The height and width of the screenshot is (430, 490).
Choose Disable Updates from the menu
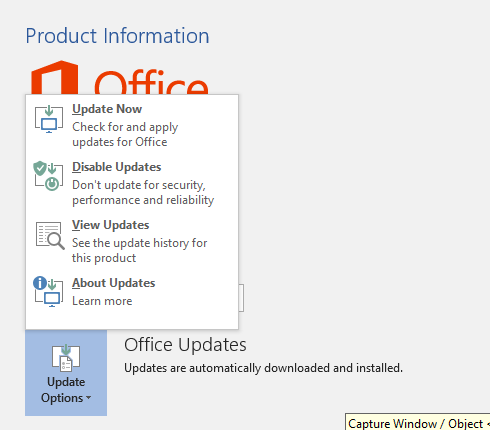pos(117,167)
